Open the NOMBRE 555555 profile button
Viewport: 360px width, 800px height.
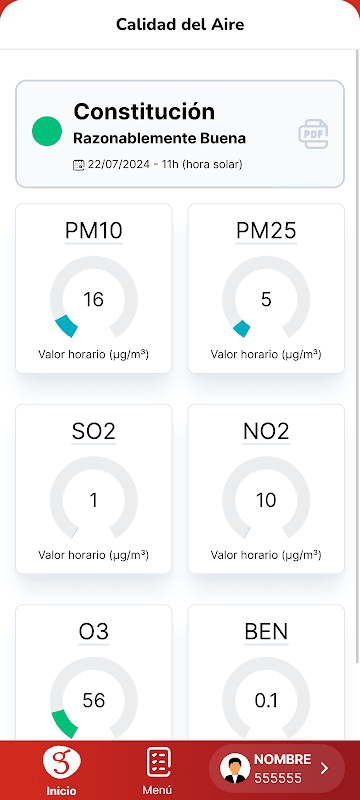[277, 768]
